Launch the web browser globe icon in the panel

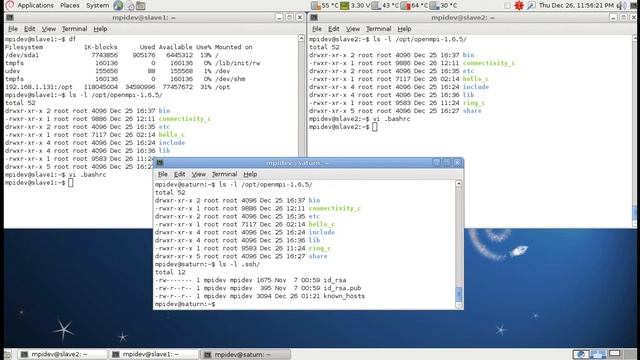click(x=118, y=5)
